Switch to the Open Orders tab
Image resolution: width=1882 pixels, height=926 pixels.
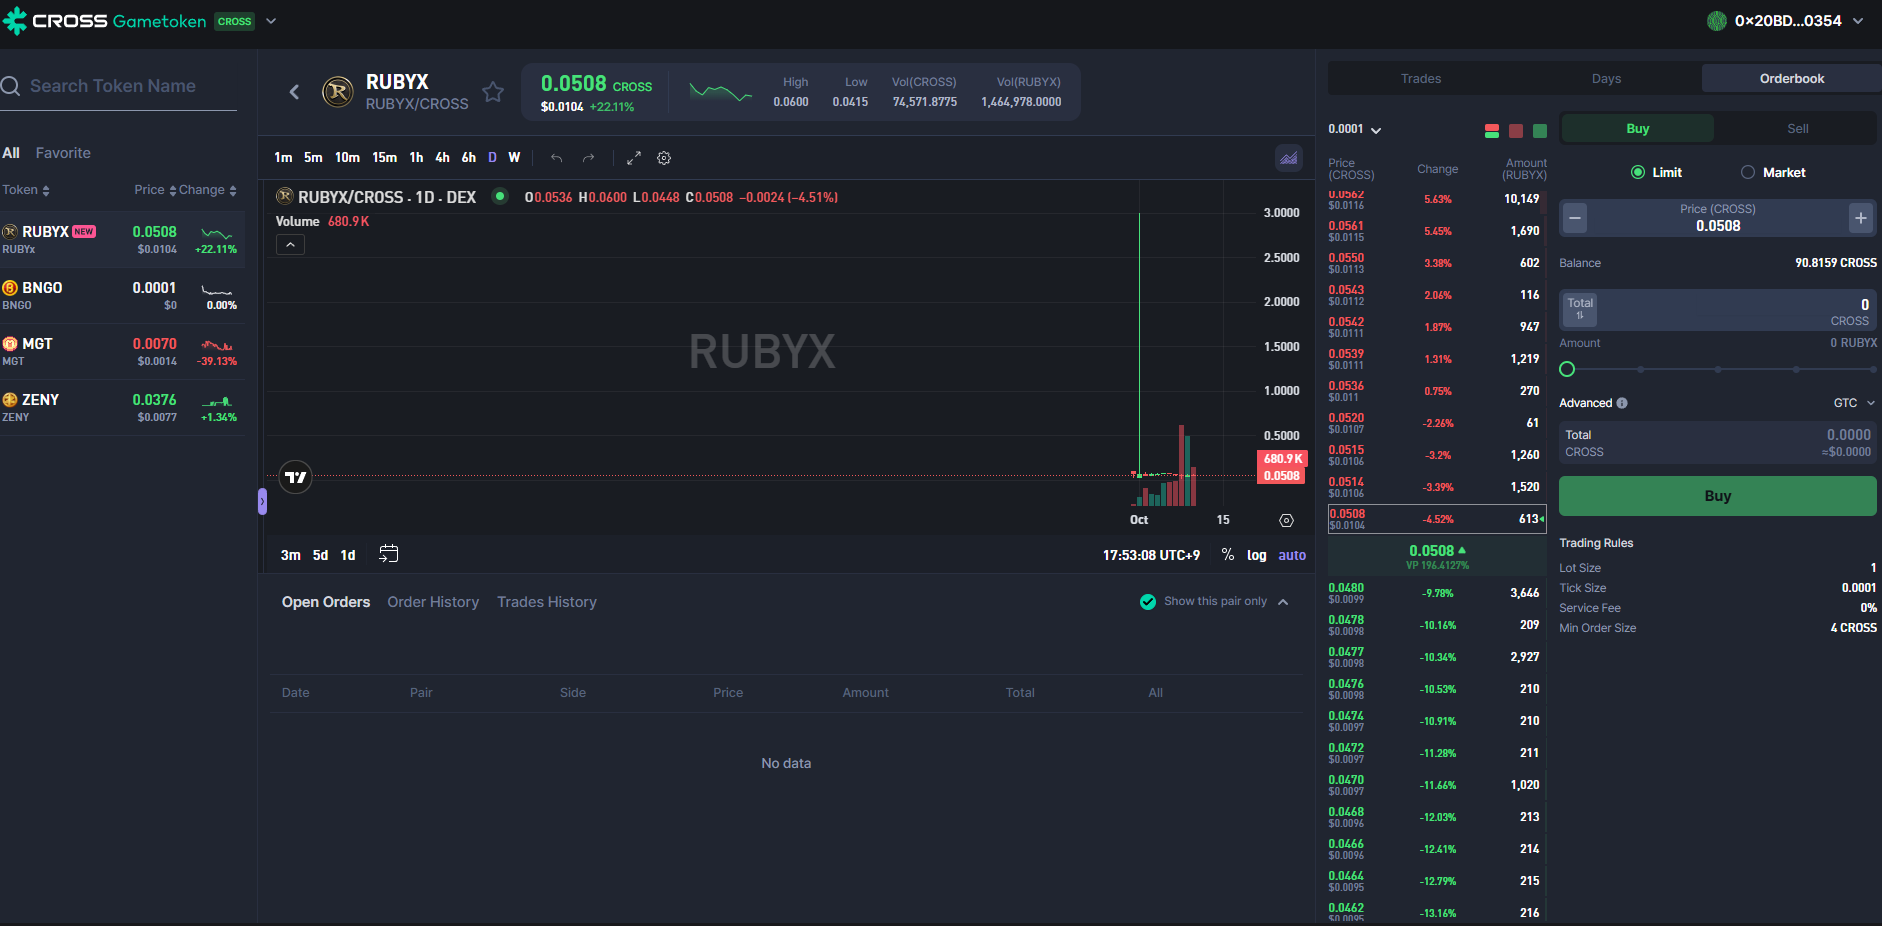(x=326, y=602)
